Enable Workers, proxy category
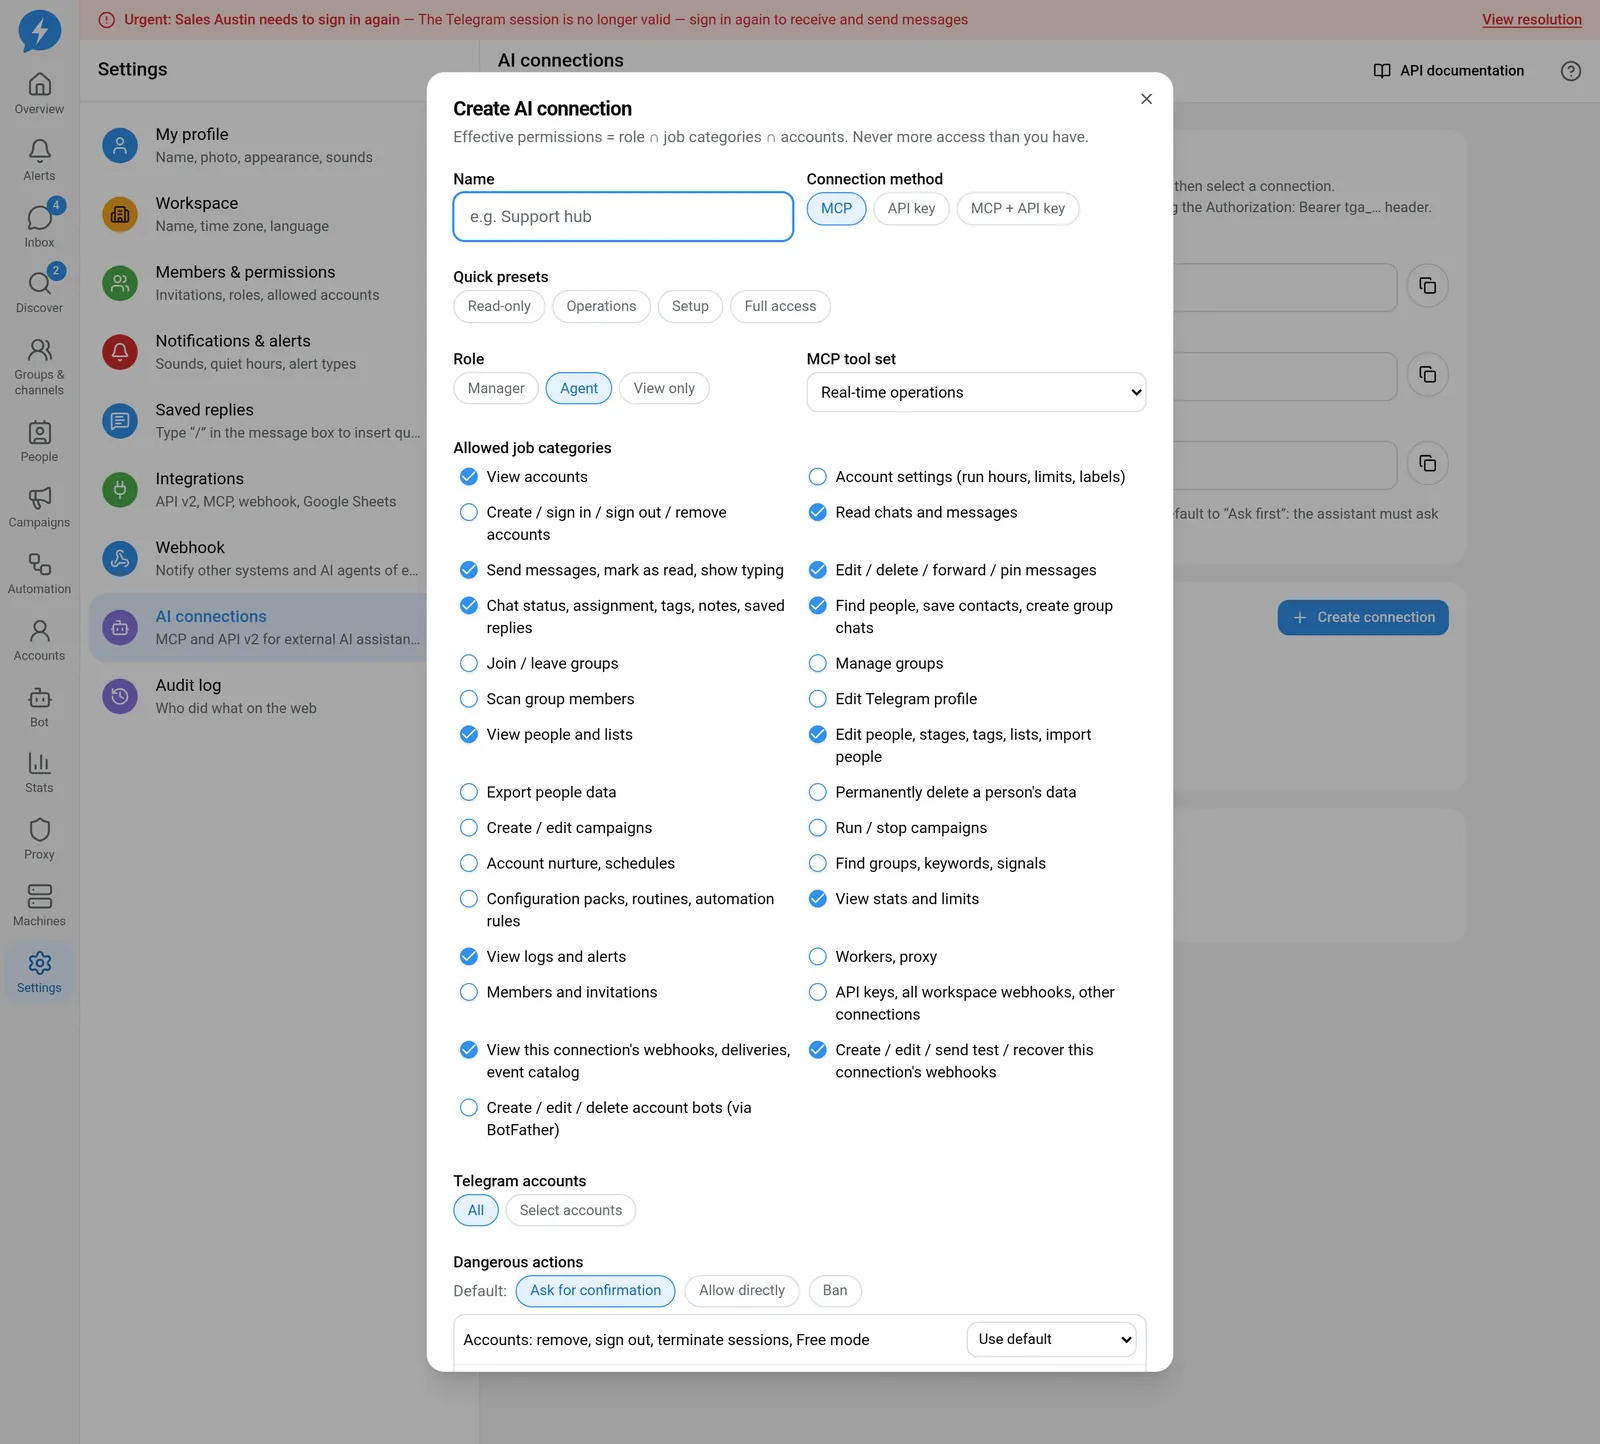Screen dimensions: 1600x1444 coord(817,957)
